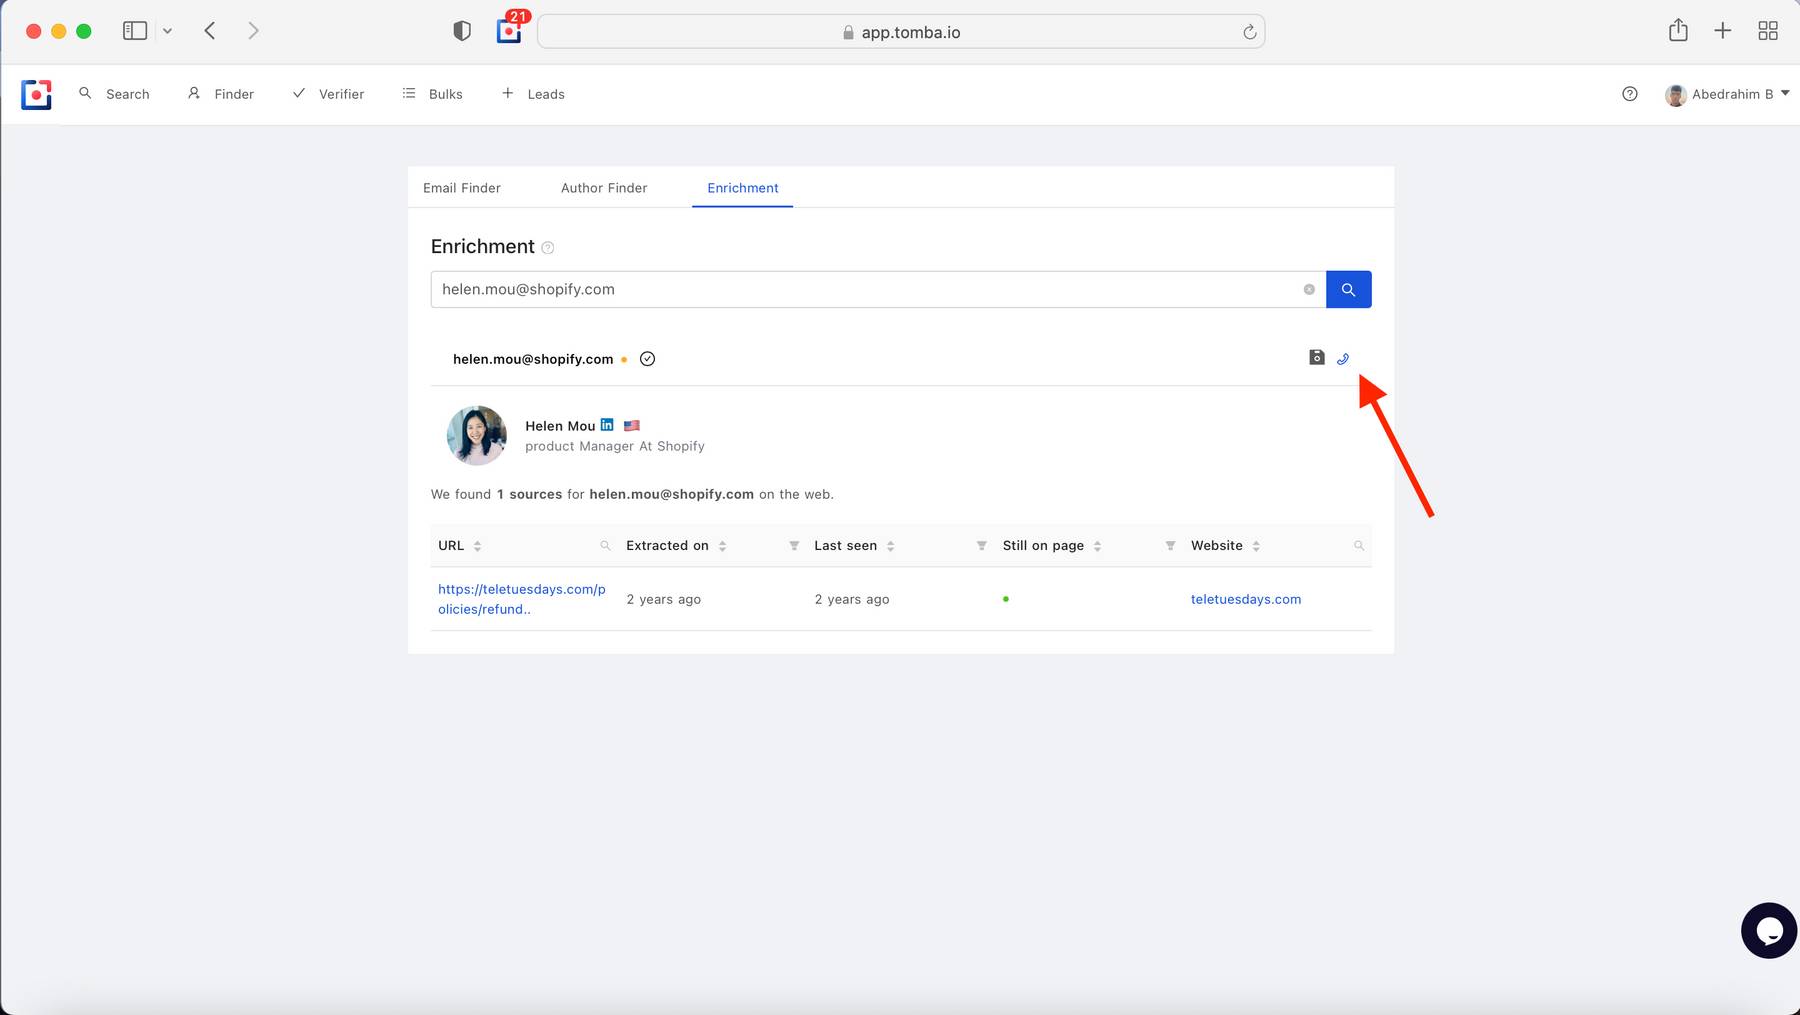
Task: Open the Leads nav item
Action: coord(533,94)
